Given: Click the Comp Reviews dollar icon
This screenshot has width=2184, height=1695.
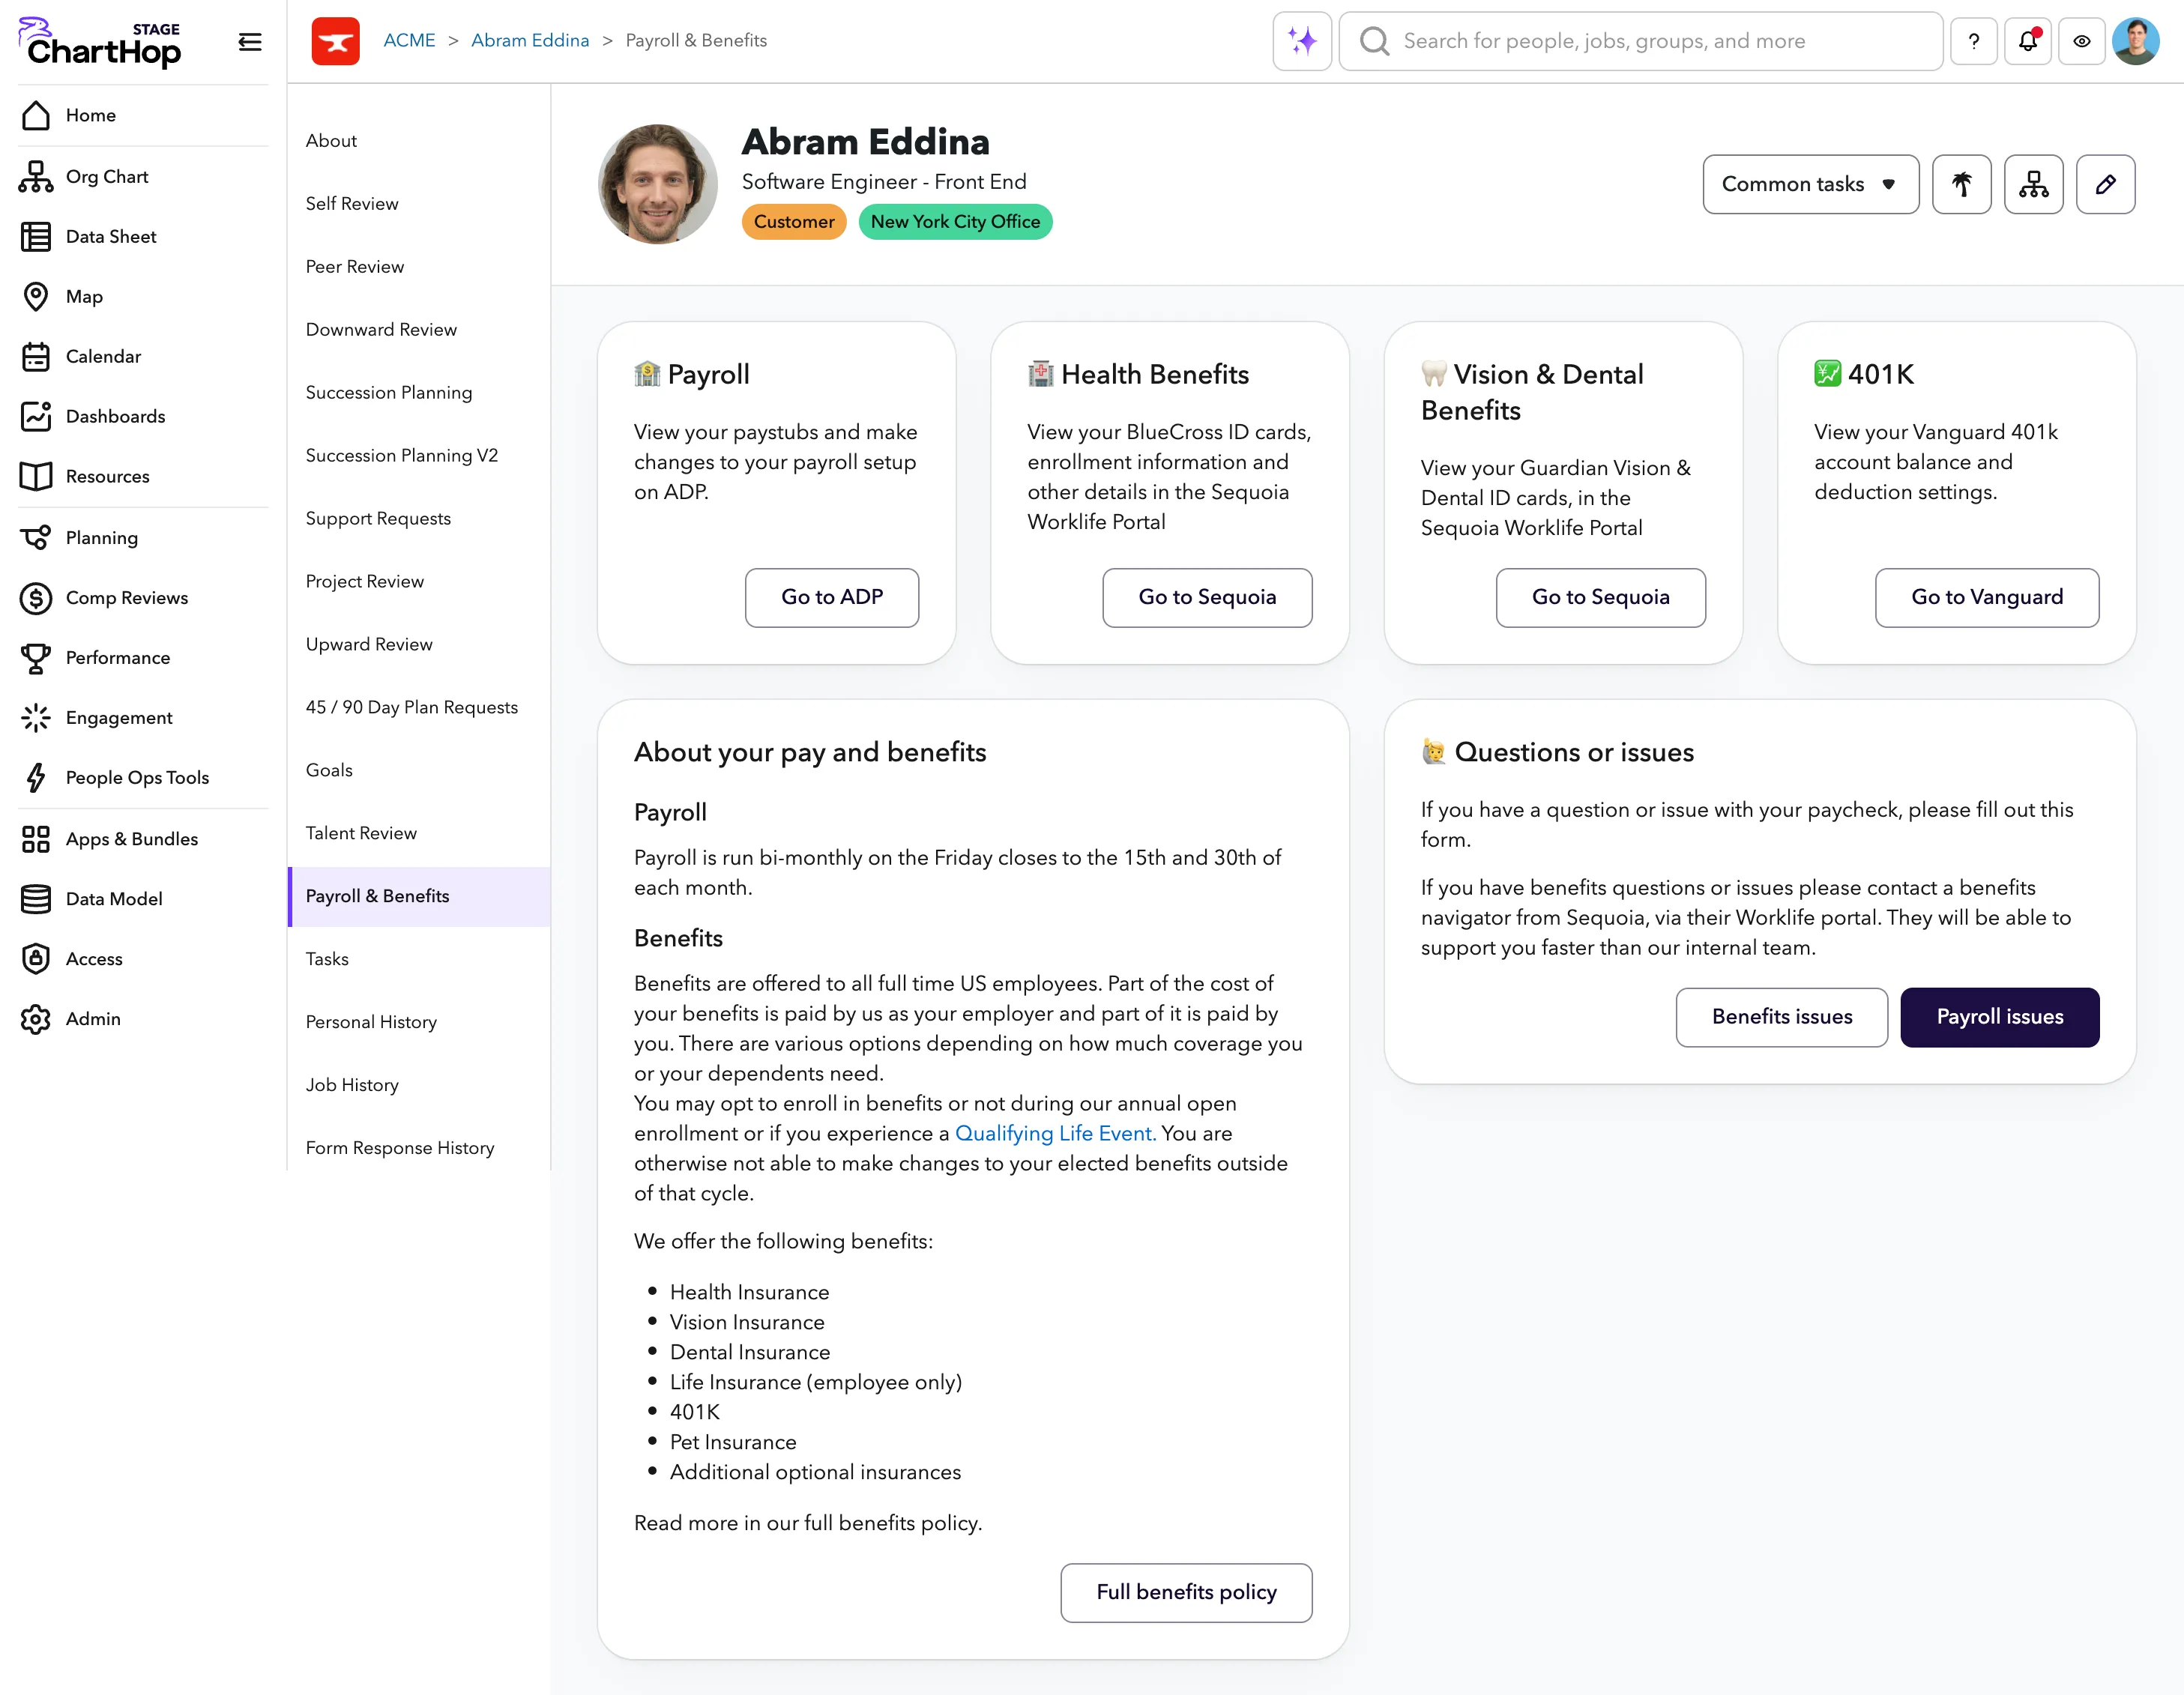Looking at the screenshot, I should pyautogui.click(x=36, y=598).
